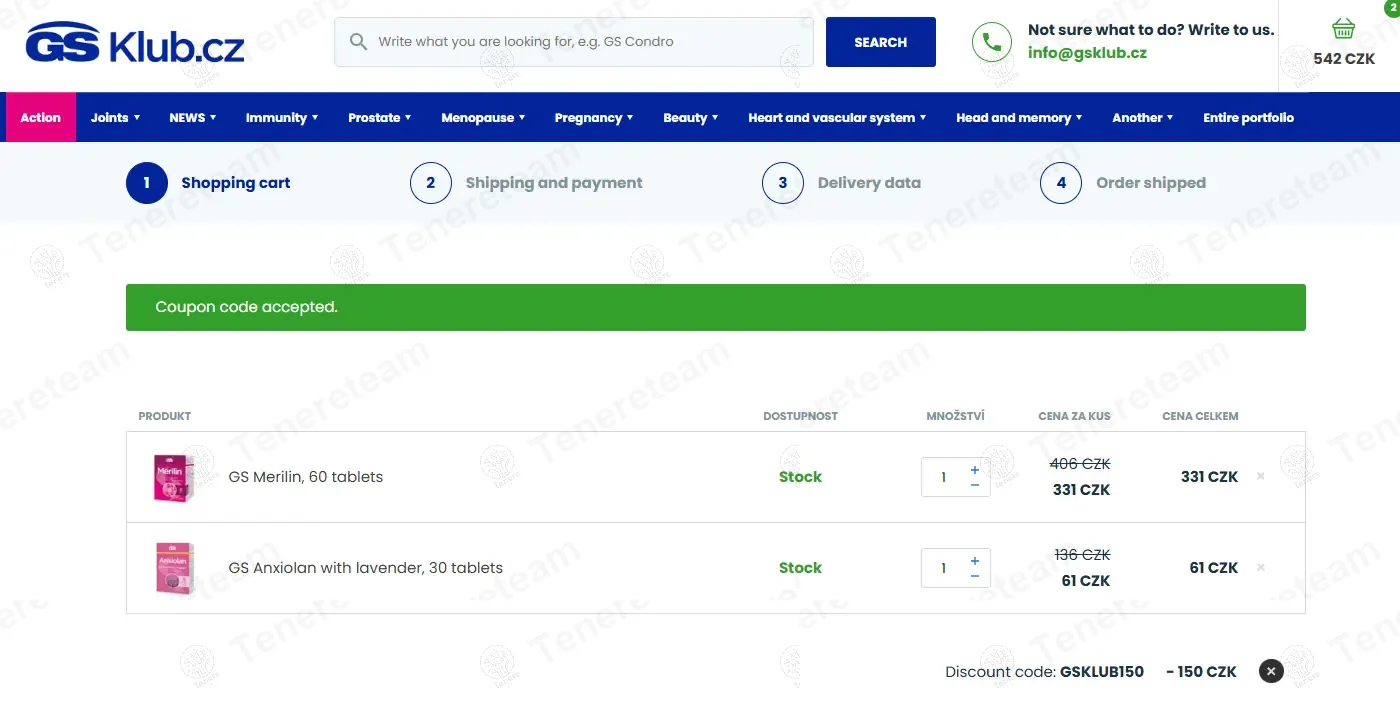Open the GS Klub.cz logo homepage
The image size is (1400, 725).
pos(135,42)
